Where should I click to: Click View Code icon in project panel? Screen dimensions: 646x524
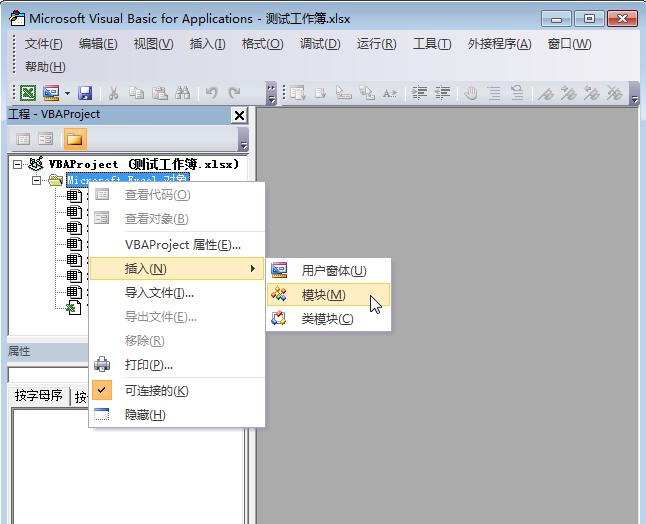[23, 139]
